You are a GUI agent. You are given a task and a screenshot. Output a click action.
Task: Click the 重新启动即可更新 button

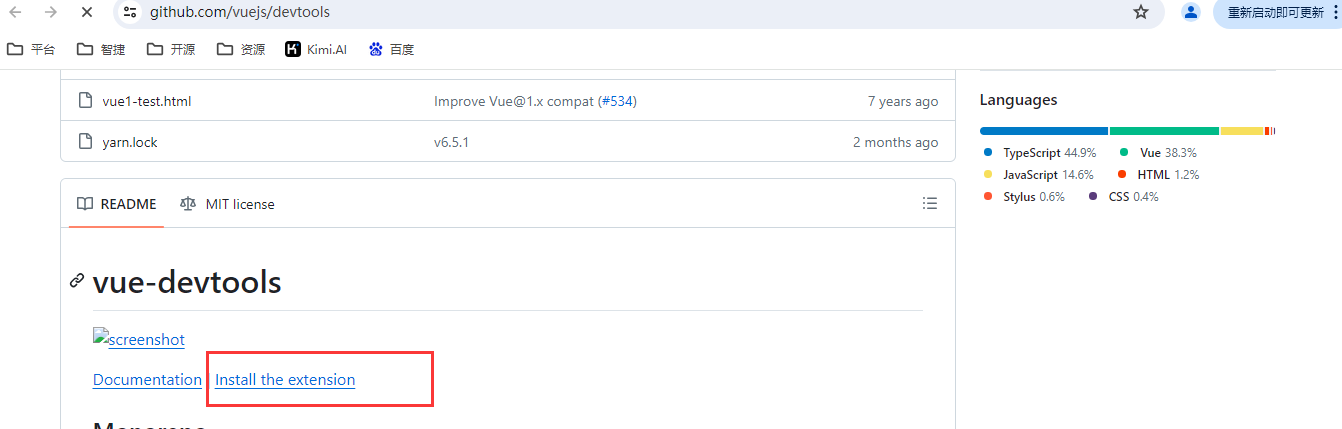click(1277, 12)
